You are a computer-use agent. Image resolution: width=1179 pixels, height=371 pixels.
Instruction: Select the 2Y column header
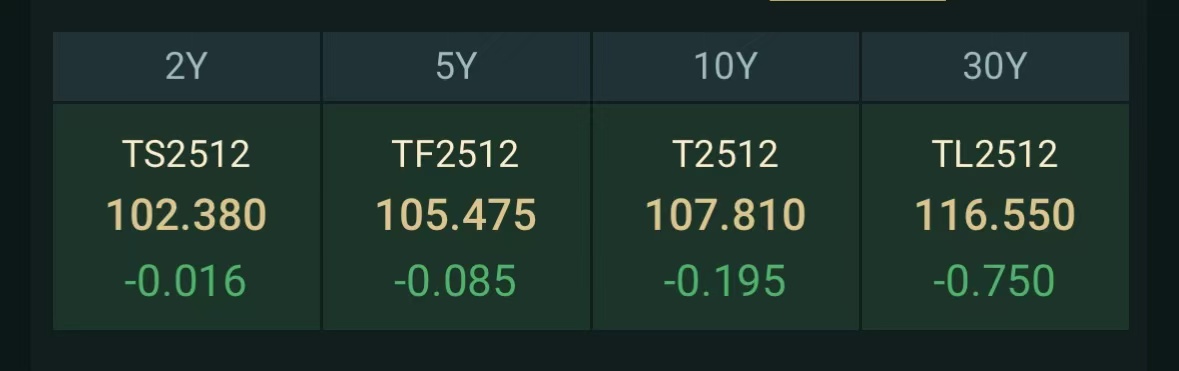pos(186,66)
